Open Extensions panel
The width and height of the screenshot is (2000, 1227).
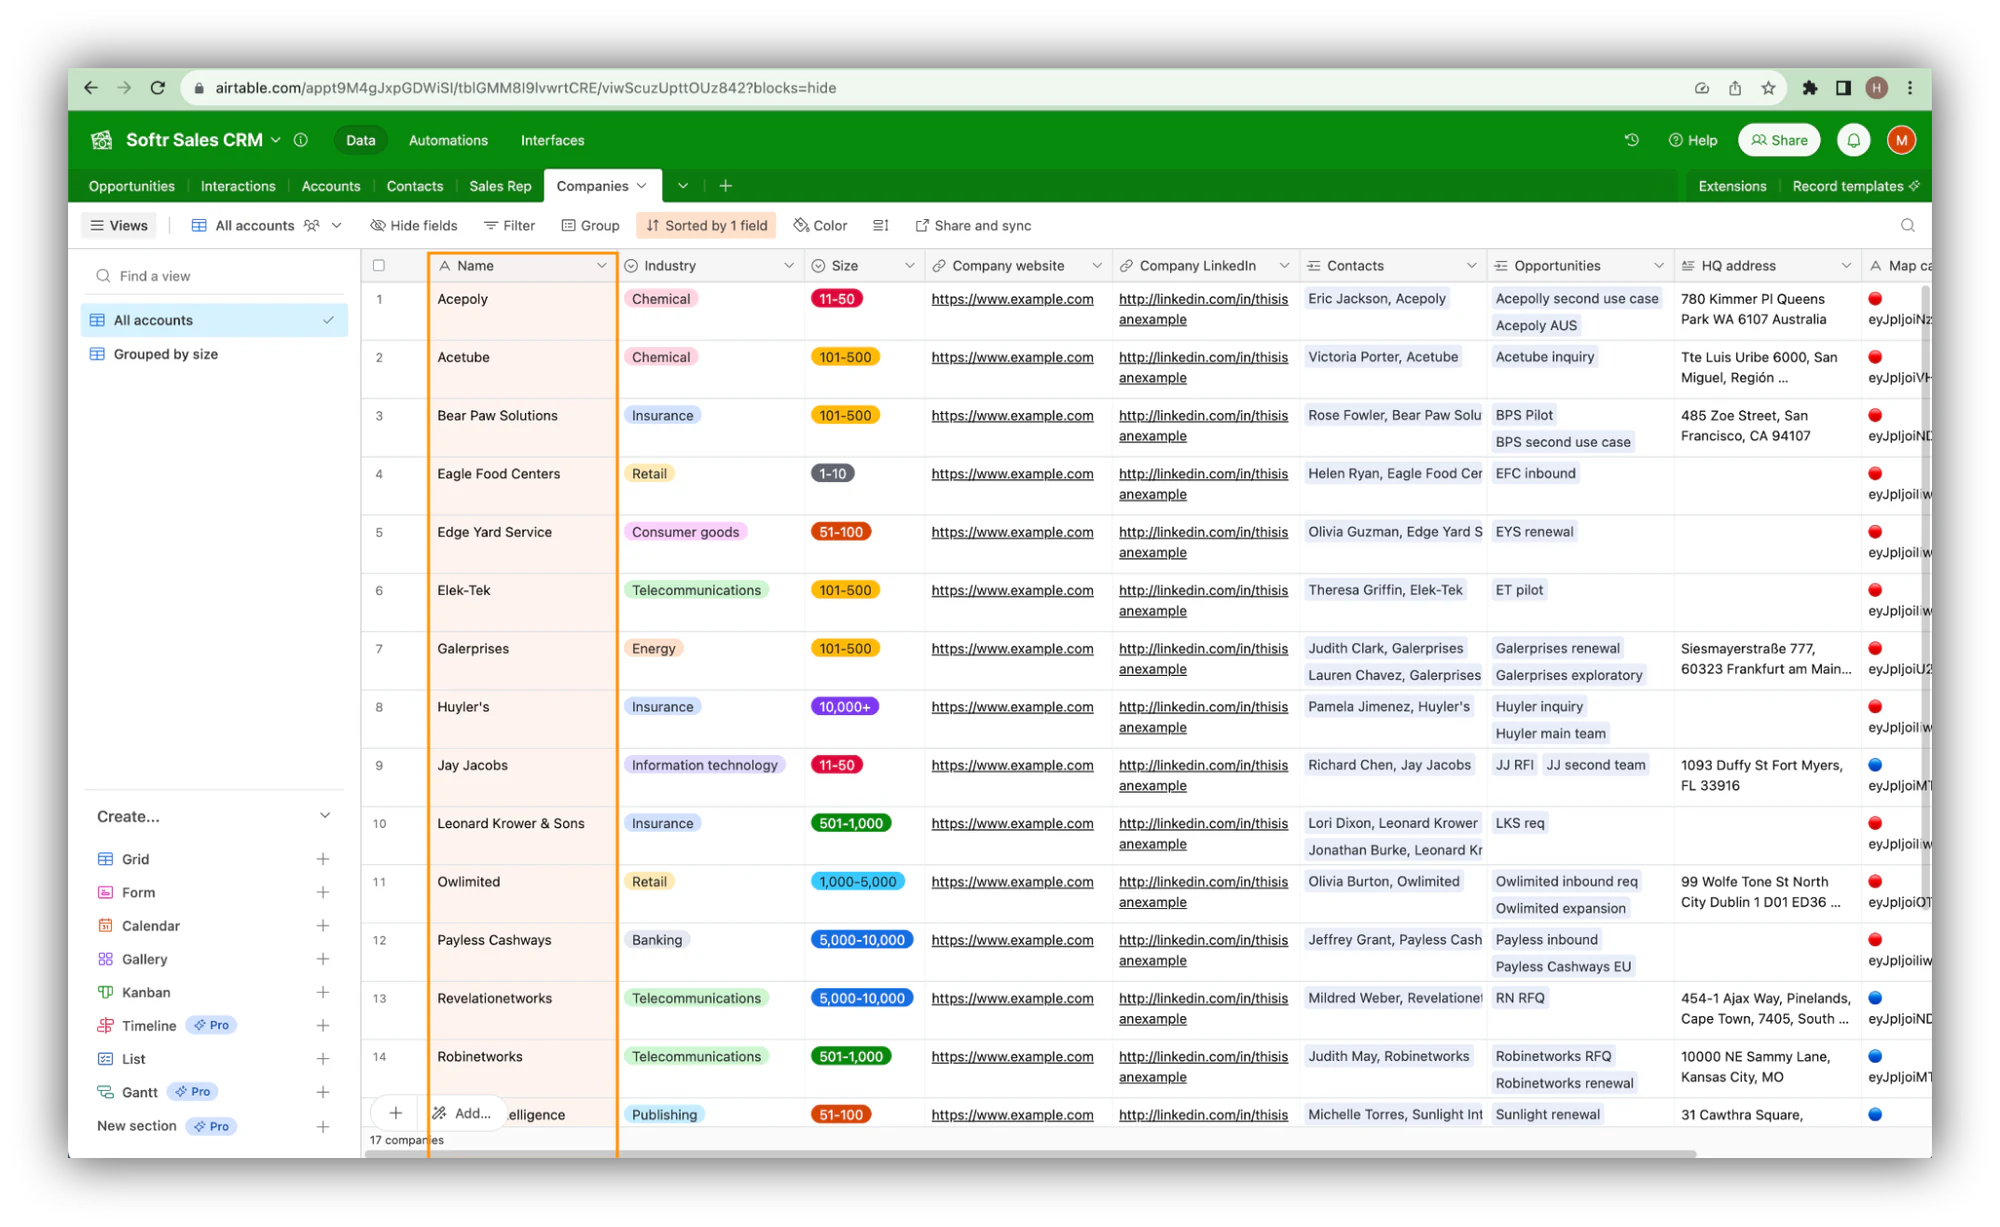coord(1732,186)
